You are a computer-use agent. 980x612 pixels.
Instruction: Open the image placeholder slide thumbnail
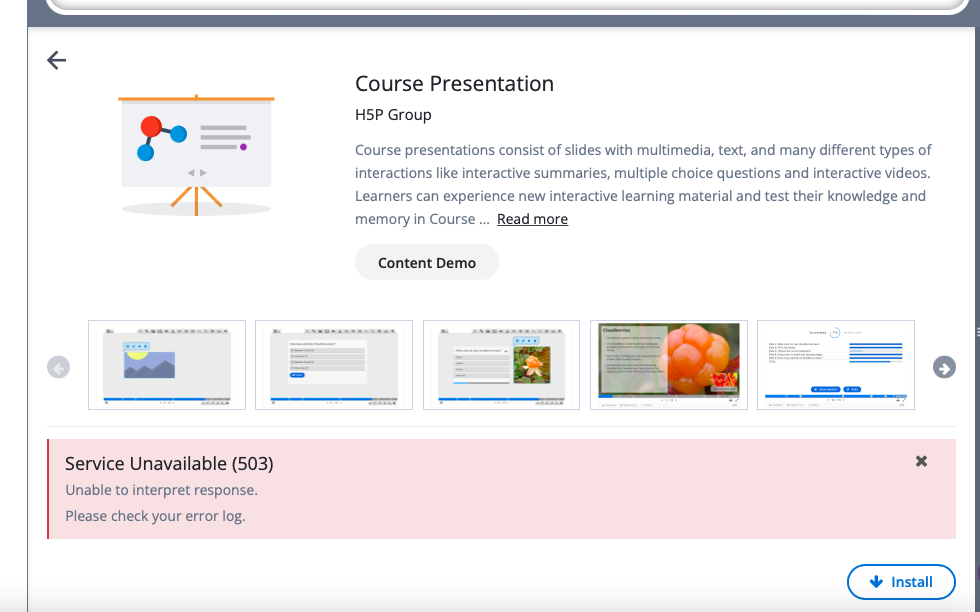pyautogui.click(x=167, y=365)
